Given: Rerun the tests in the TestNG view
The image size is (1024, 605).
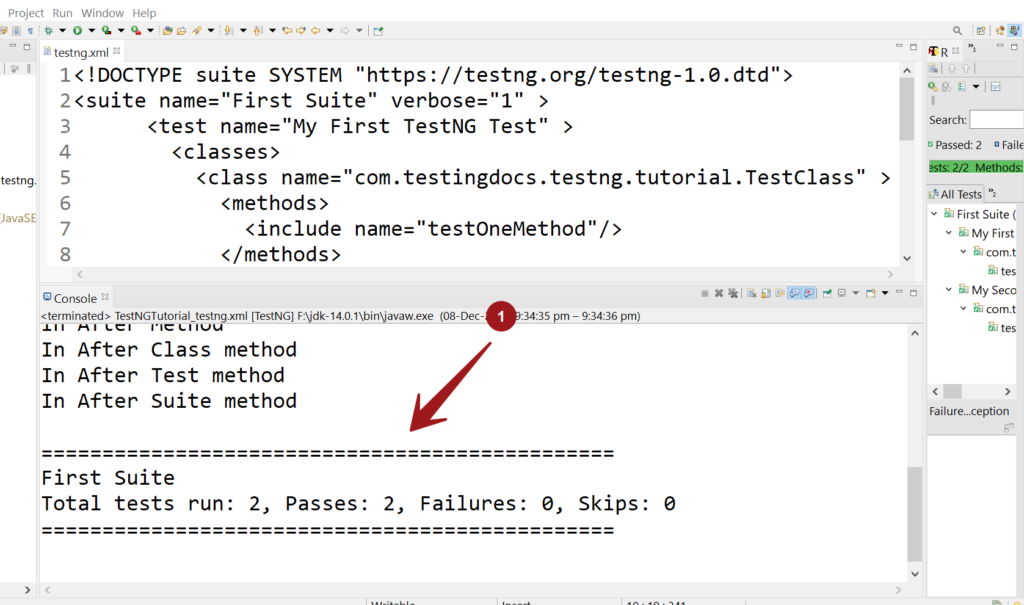Looking at the screenshot, I should [x=931, y=85].
